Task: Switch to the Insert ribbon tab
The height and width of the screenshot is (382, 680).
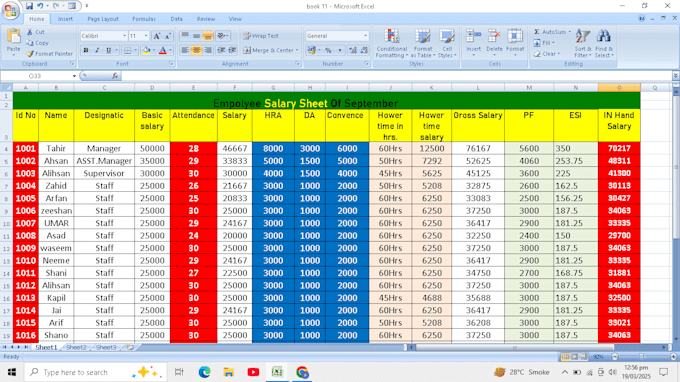Action: pyautogui.click(x=65, y=19)
